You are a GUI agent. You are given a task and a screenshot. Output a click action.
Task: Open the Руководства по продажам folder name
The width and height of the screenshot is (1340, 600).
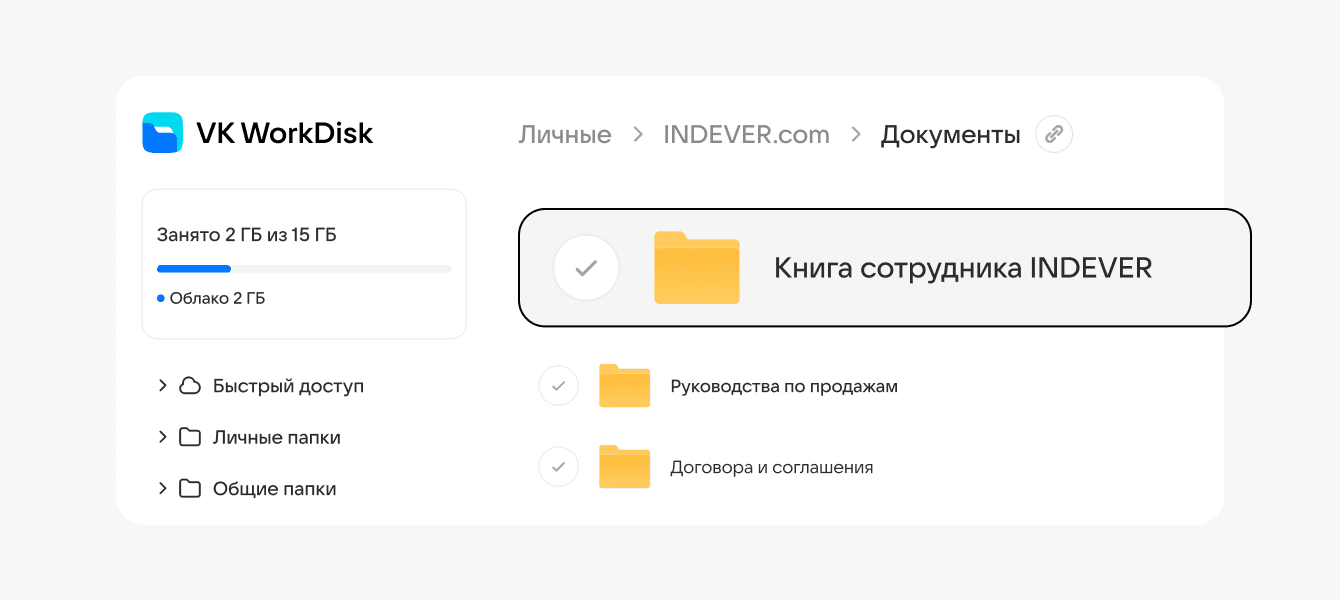[x=784, y=387]
